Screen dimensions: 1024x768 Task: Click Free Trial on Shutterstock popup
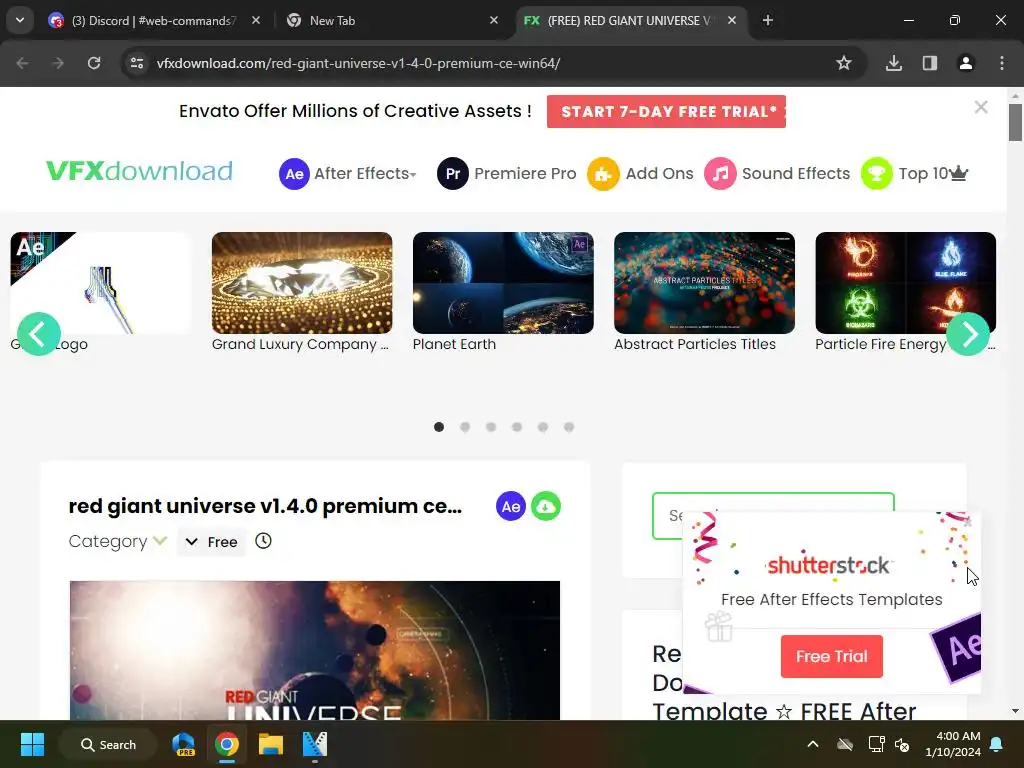pos(831,656)
